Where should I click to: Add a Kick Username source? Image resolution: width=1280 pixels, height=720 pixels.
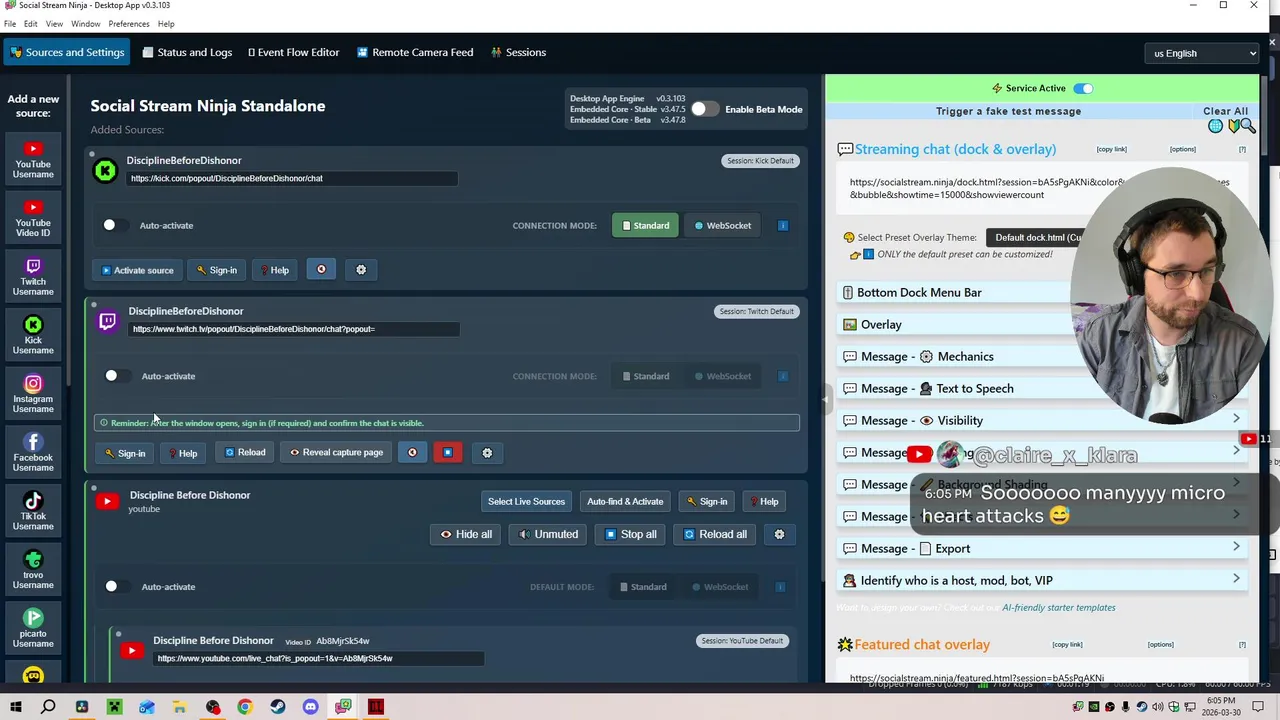33,334
